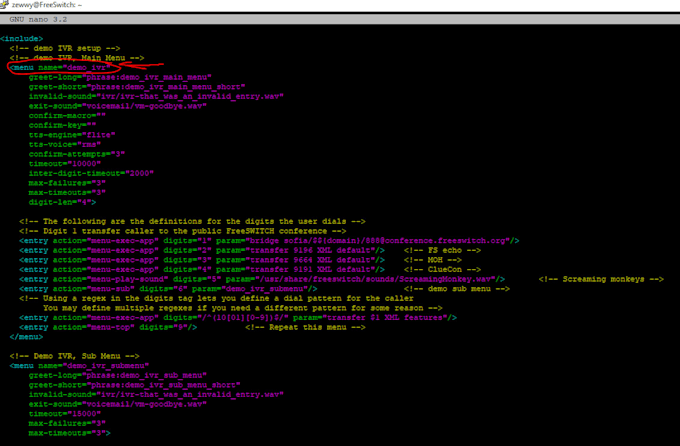Click the 'demo sub menu' comment
Viewport: 680px width, 446px height.
pyautogui.click(x=457, y=289)
